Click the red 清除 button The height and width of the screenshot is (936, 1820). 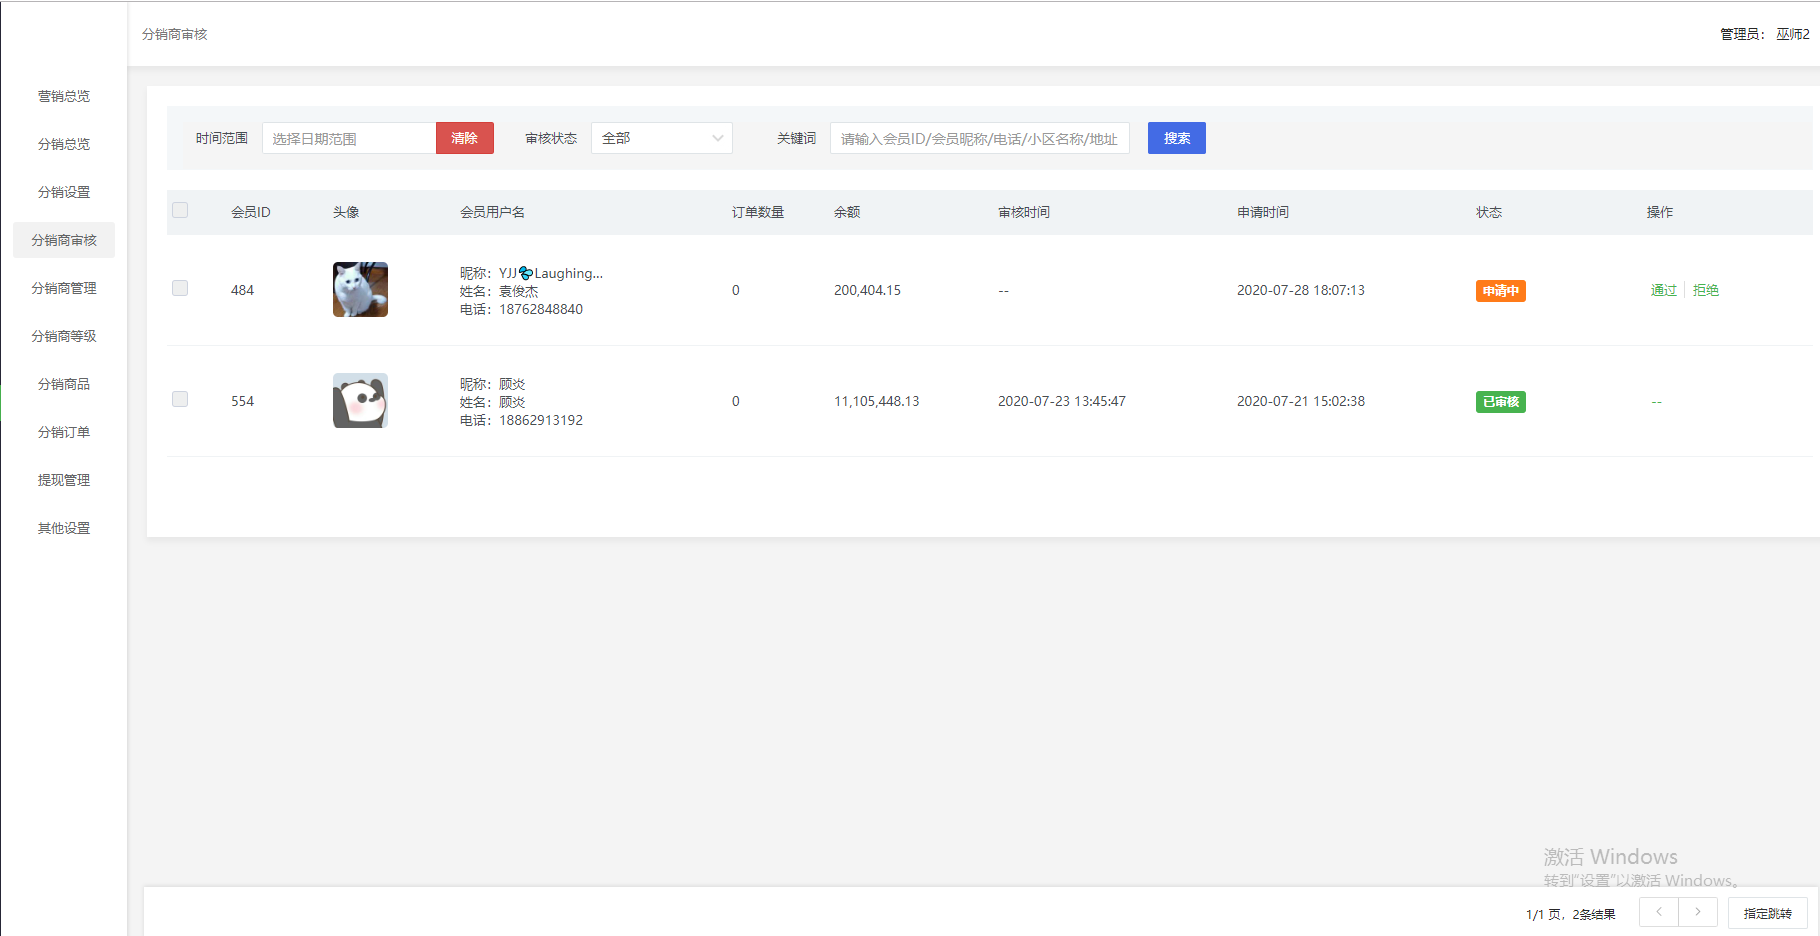[465, 138]
